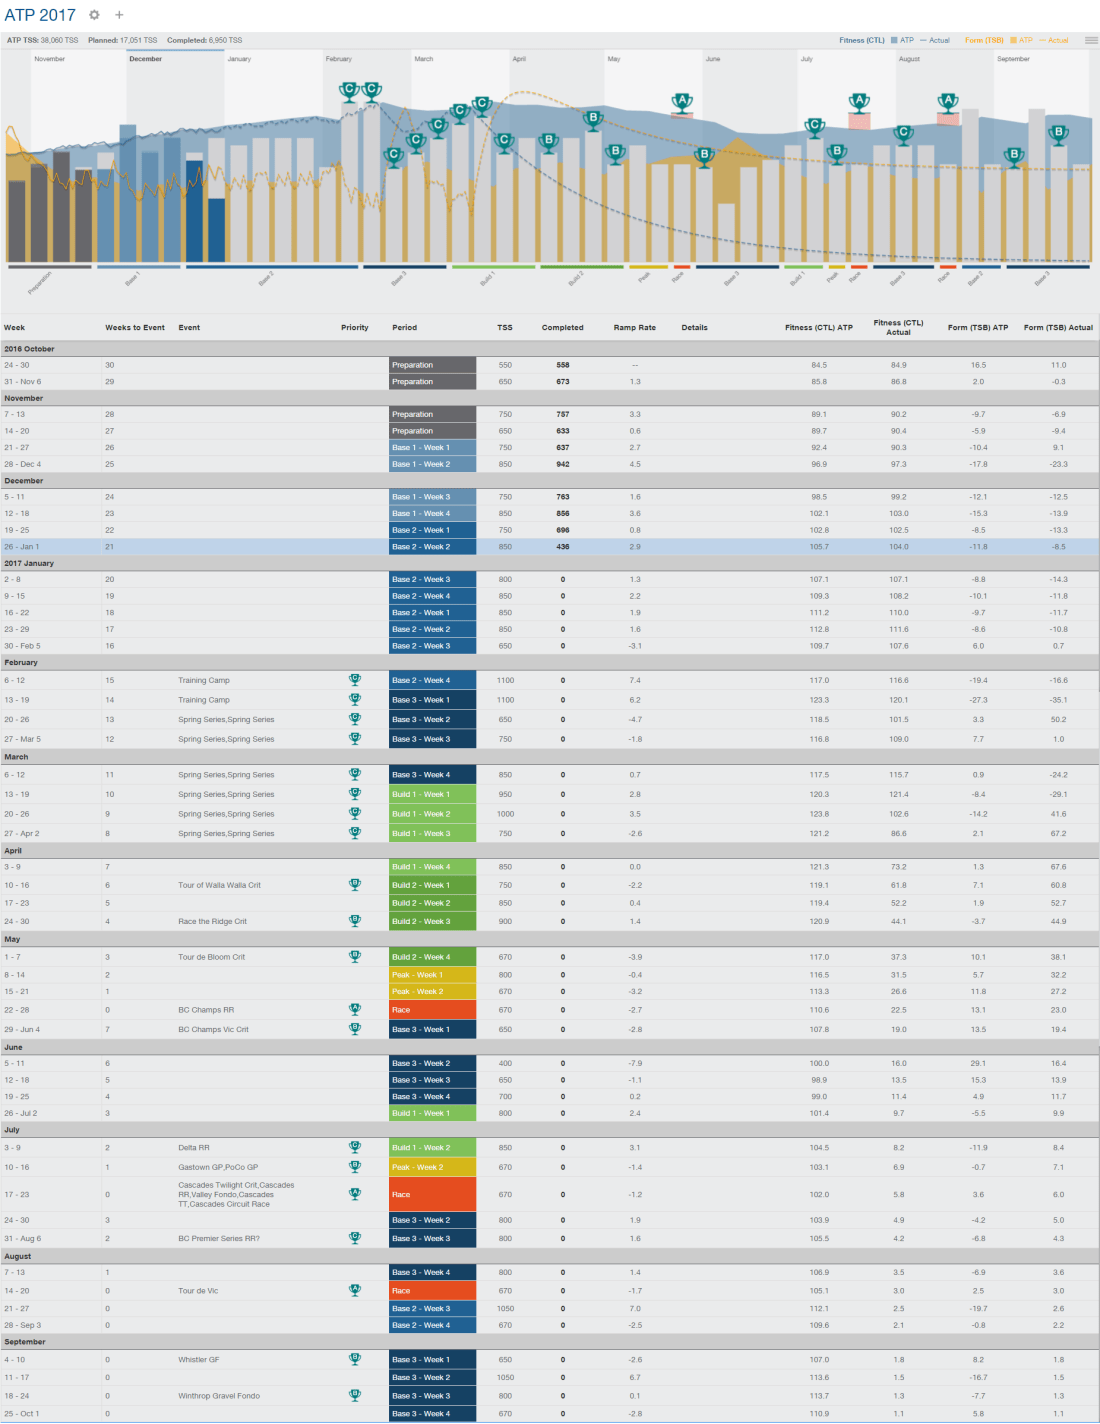Screen dimensions: 1100x1424
Task: Select the December month tab on chart
Action: (x=146, y=59)
